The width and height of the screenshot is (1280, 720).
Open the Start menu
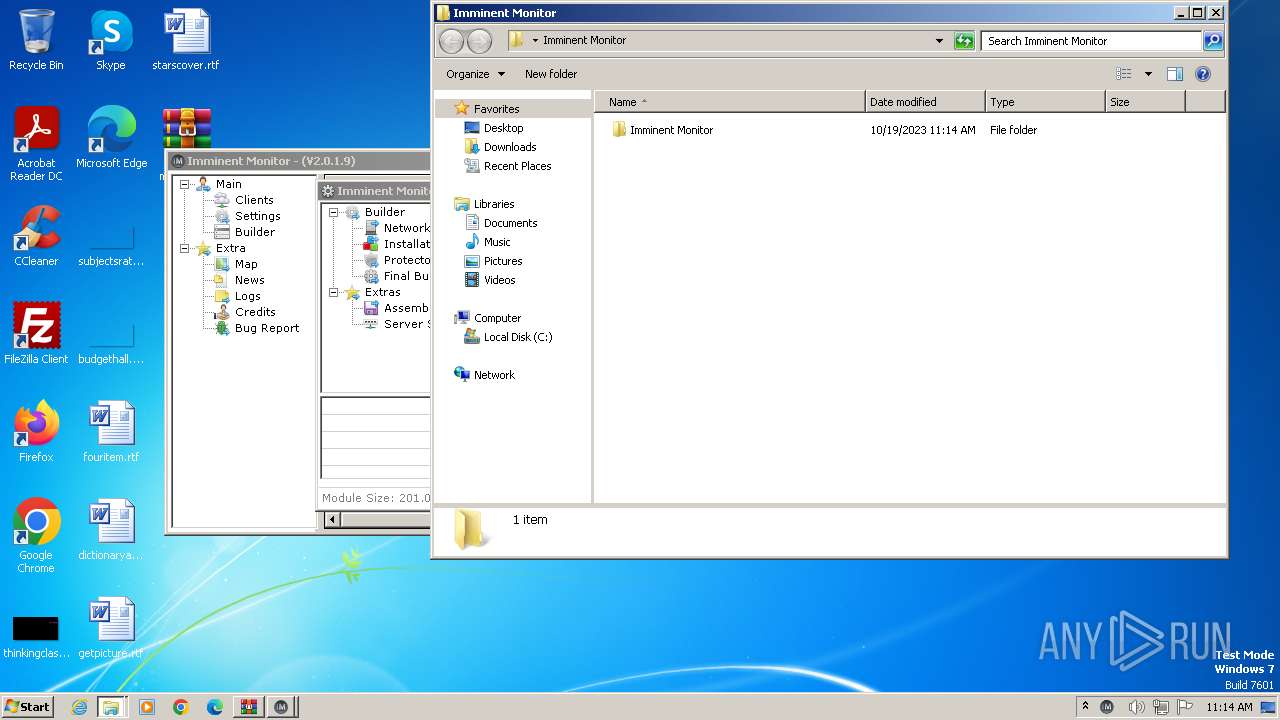(x=27, y=707)
